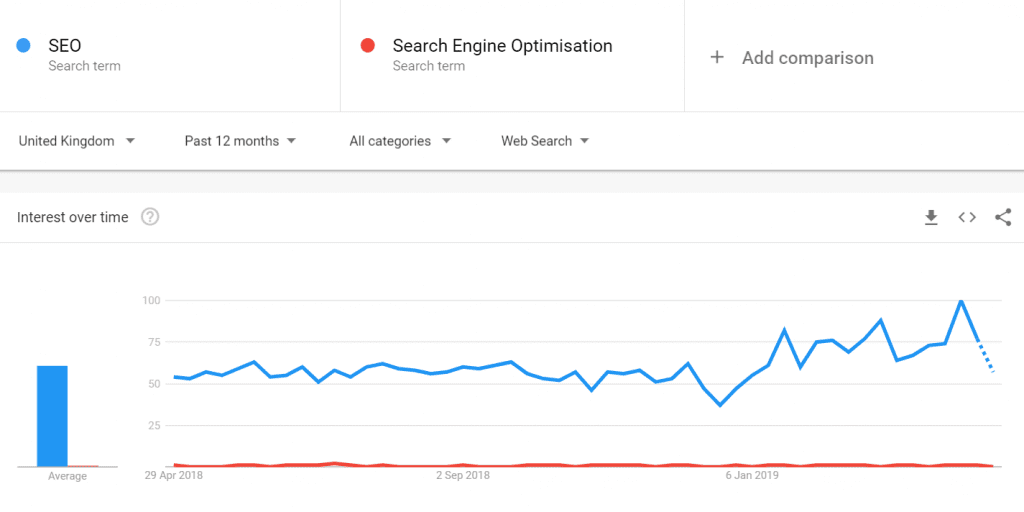1024x512 pixels.
Task: Select the 6 Jan 2019 axis label
Action: [752, 475]
